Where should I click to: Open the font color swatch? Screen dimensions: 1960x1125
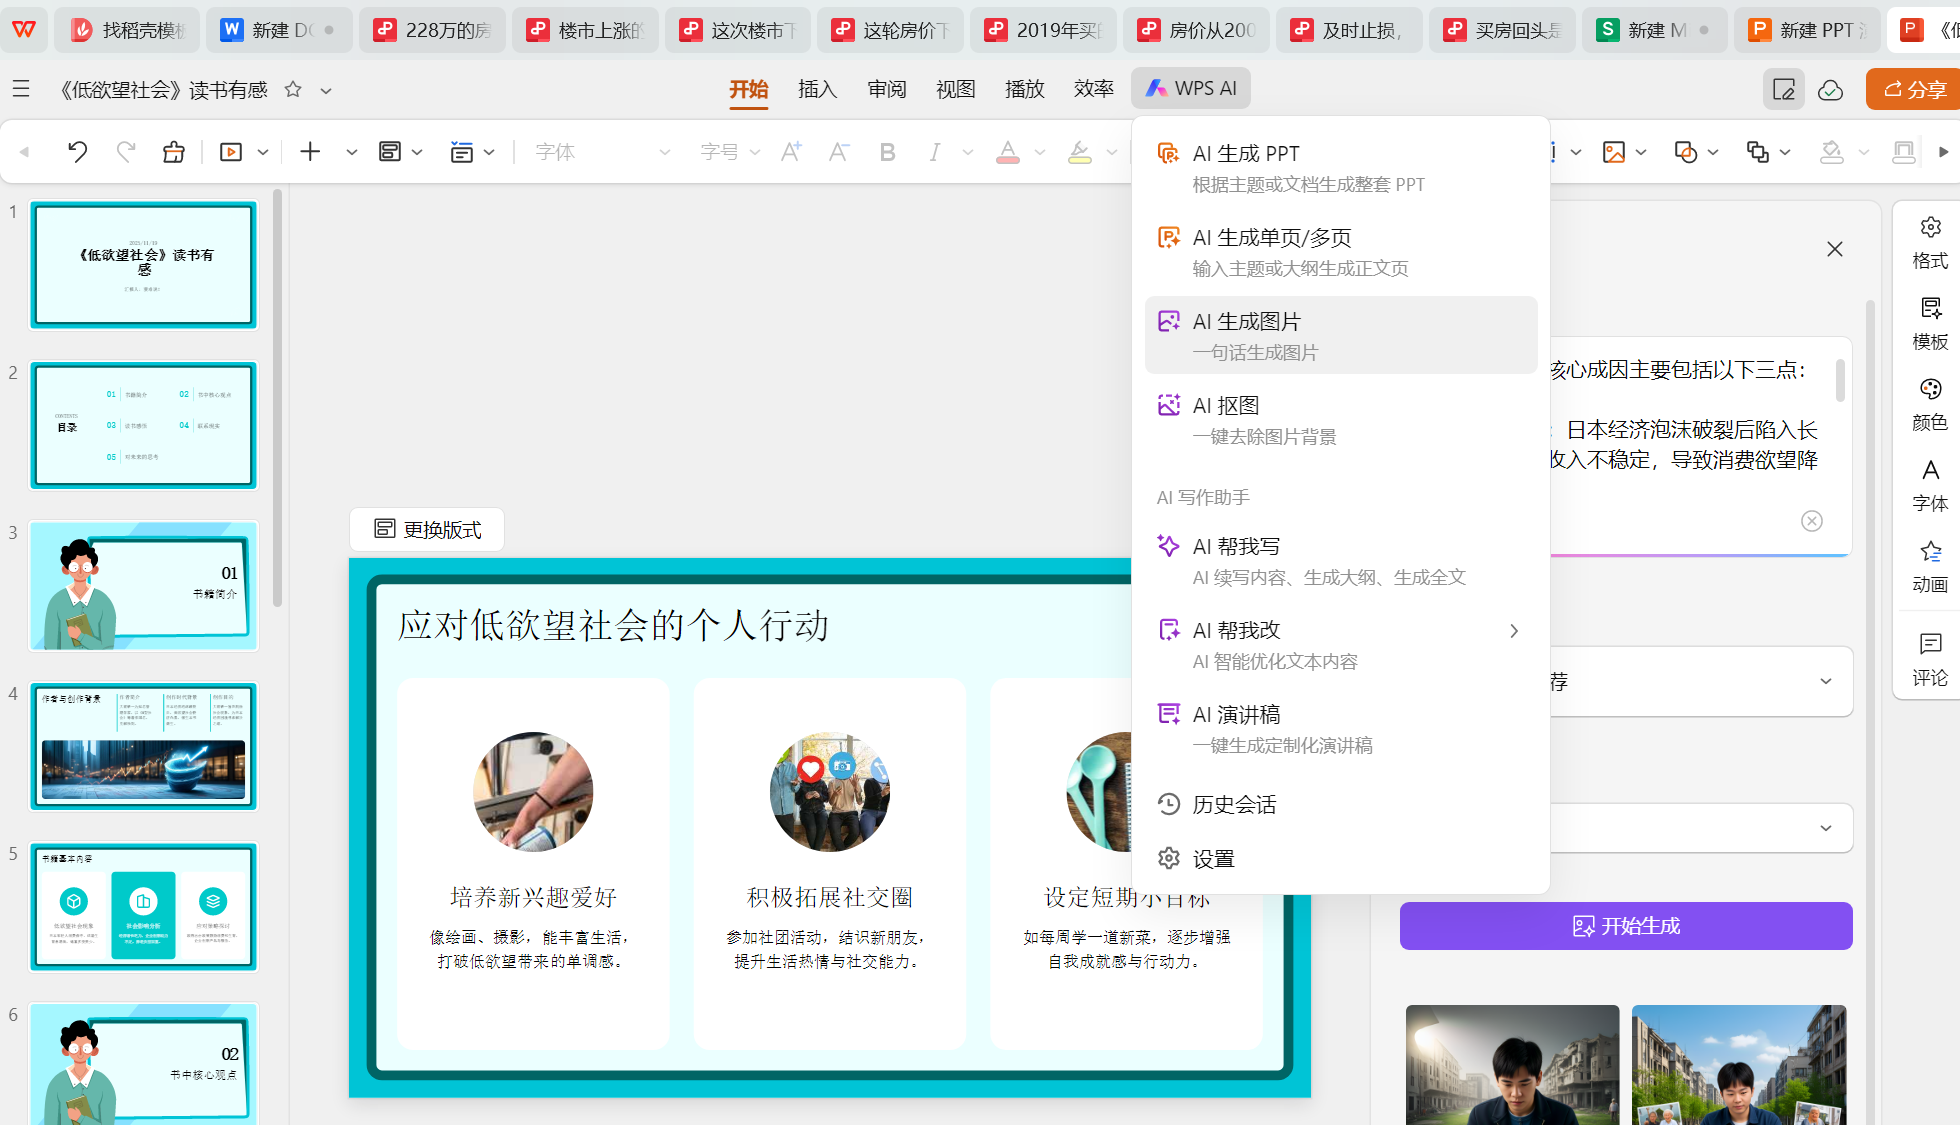(1007, 152)
